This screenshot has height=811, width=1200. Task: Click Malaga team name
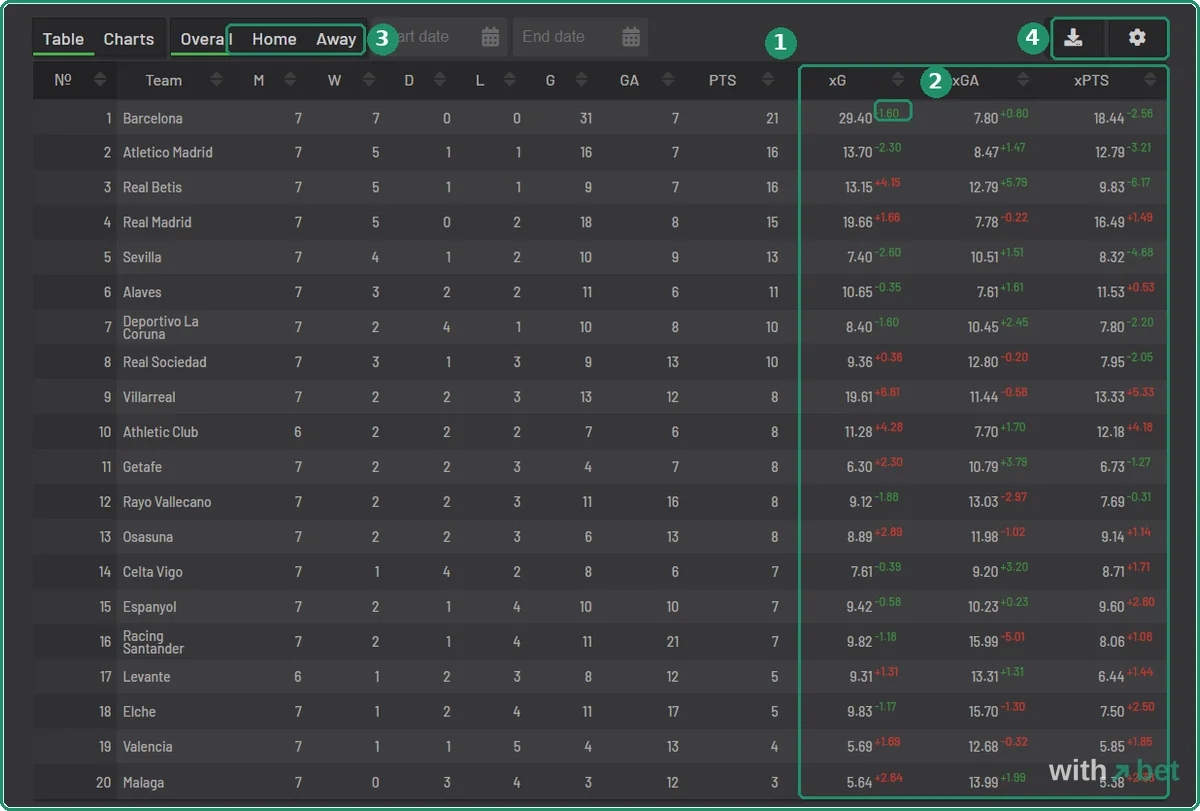[x=144, y=782]
